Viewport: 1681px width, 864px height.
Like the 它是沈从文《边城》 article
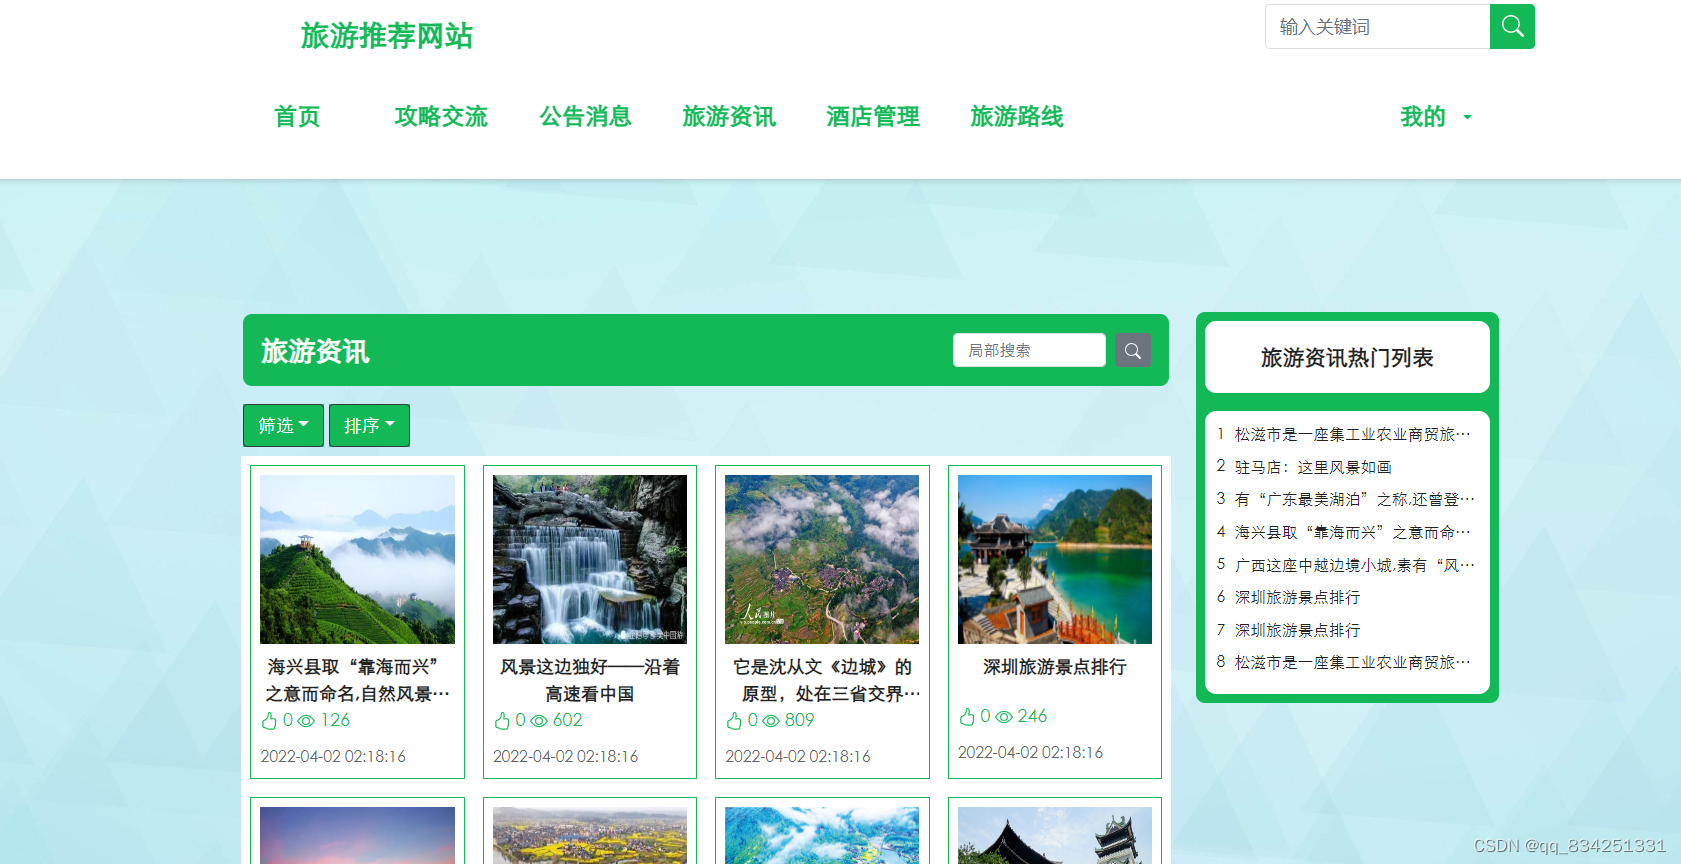coord(734,721)
